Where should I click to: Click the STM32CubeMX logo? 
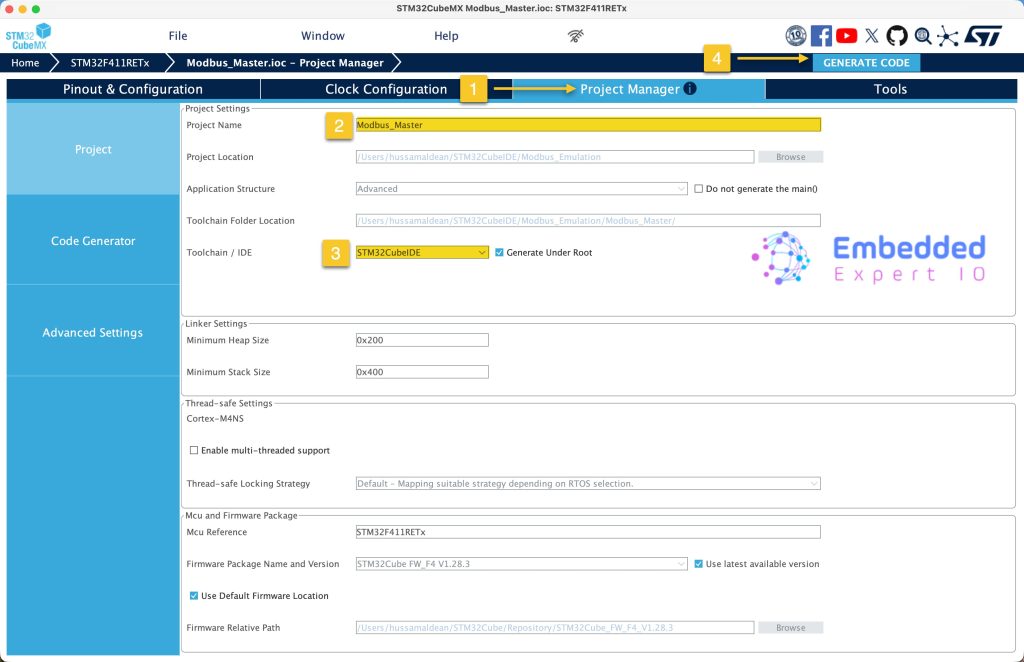click(x=28, y=38)
